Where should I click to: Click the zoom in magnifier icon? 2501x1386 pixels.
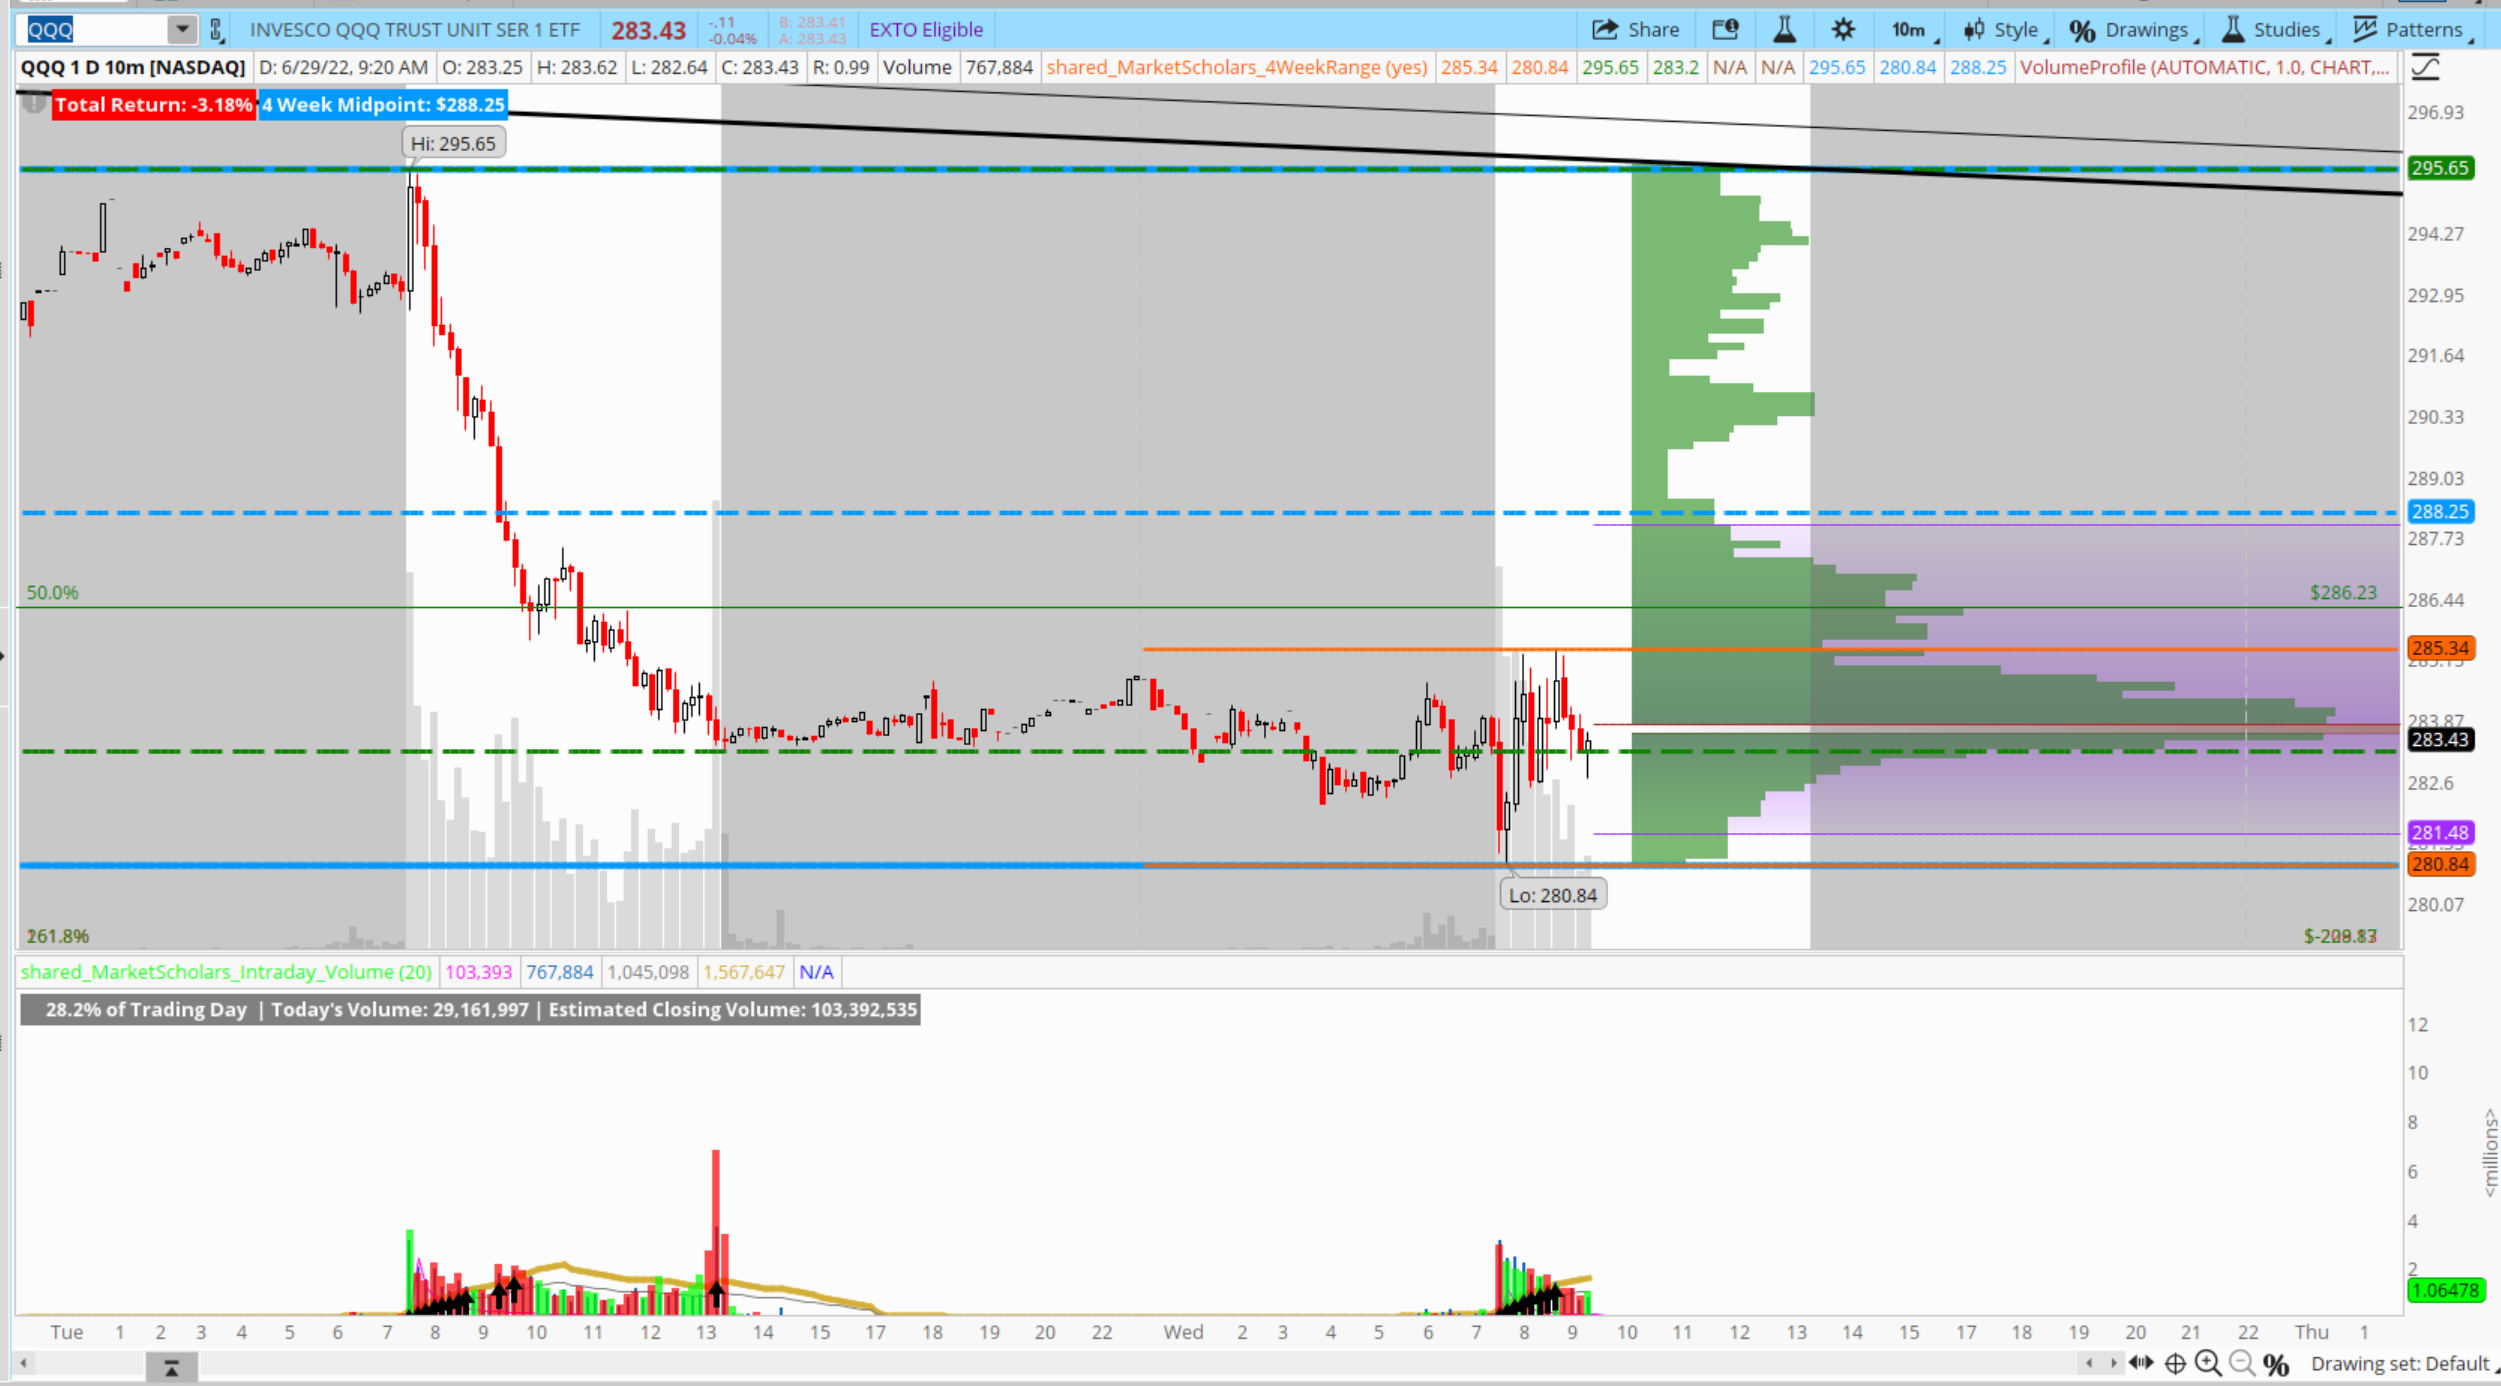2208,1364
